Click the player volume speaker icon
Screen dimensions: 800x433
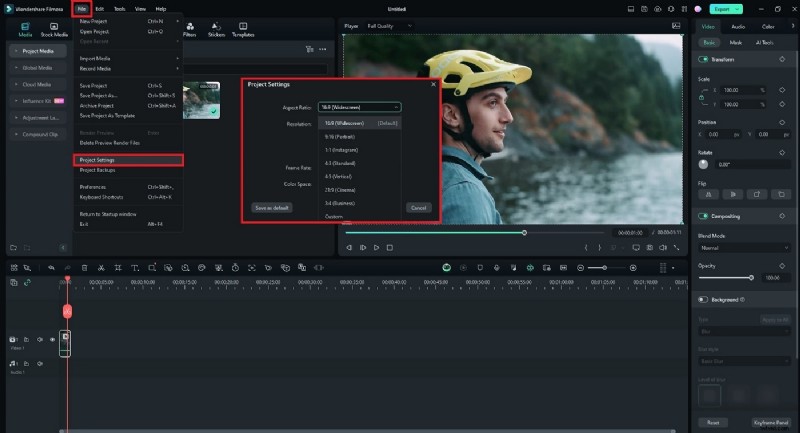tap(663, 248)
